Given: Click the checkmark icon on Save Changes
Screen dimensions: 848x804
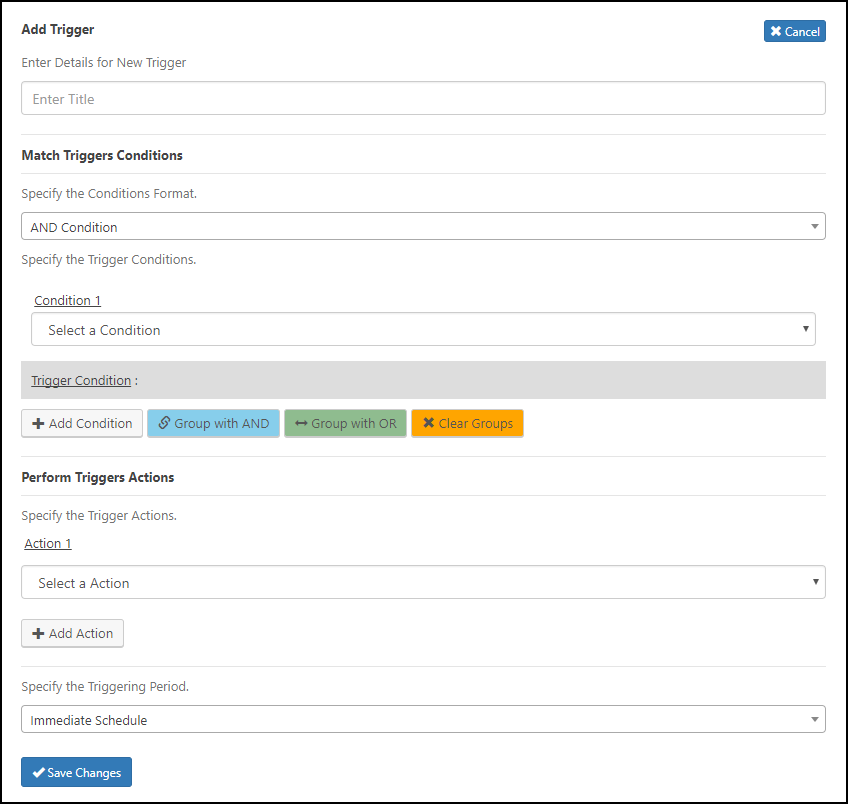Looking at the screenshot, I should pos(38,773).
